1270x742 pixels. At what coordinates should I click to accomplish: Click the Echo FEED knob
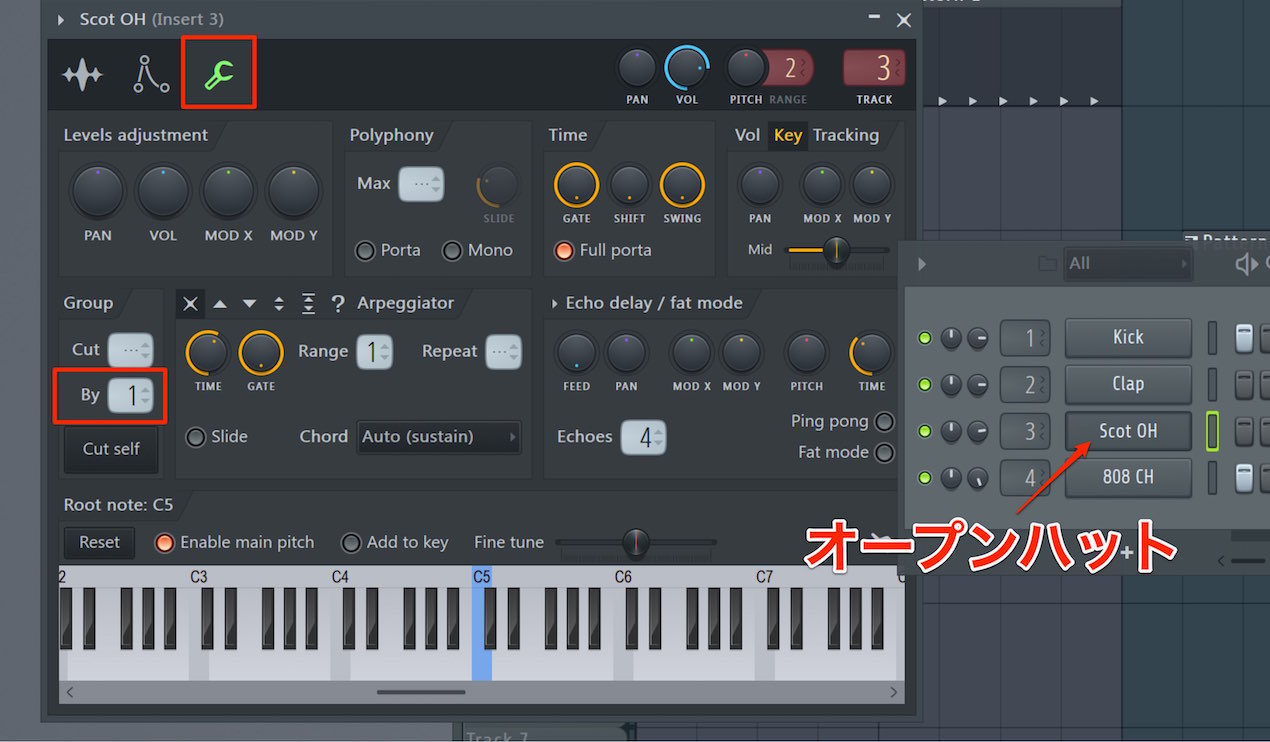[x=576, y=353]
